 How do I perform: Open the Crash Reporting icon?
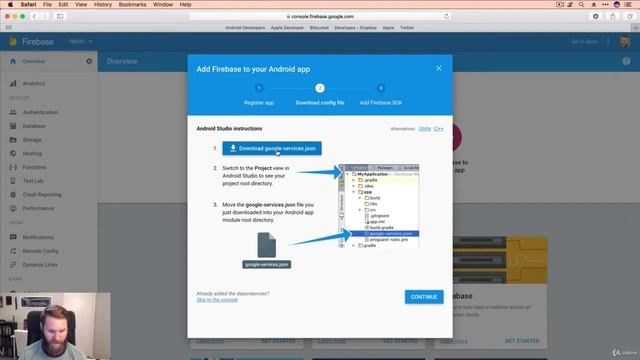tap(13, 195)
